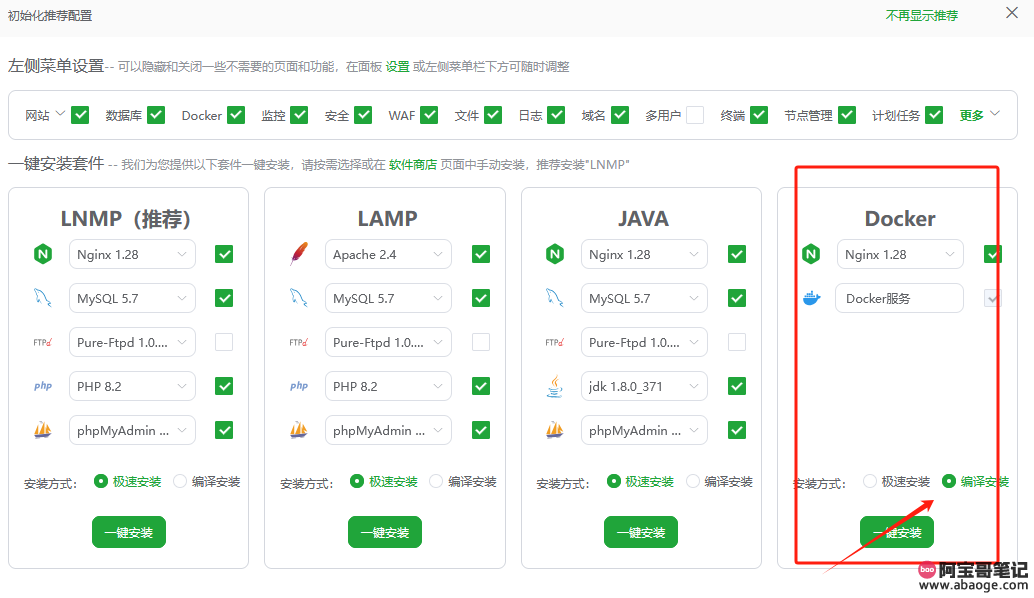The height and width of the screenshot is (598, 1034).
Task: Select 编译安装 radio in LNMP panel
Action: pyautogui.click(x=180, y=481)
